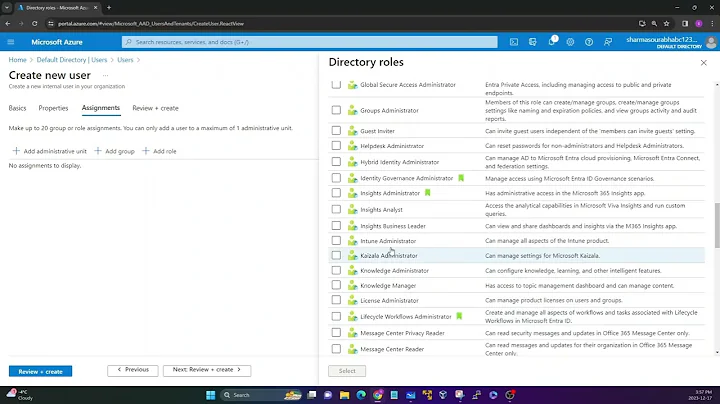Click the green bookmark icon beside Identity Governance Administrator

pos(461,178)
